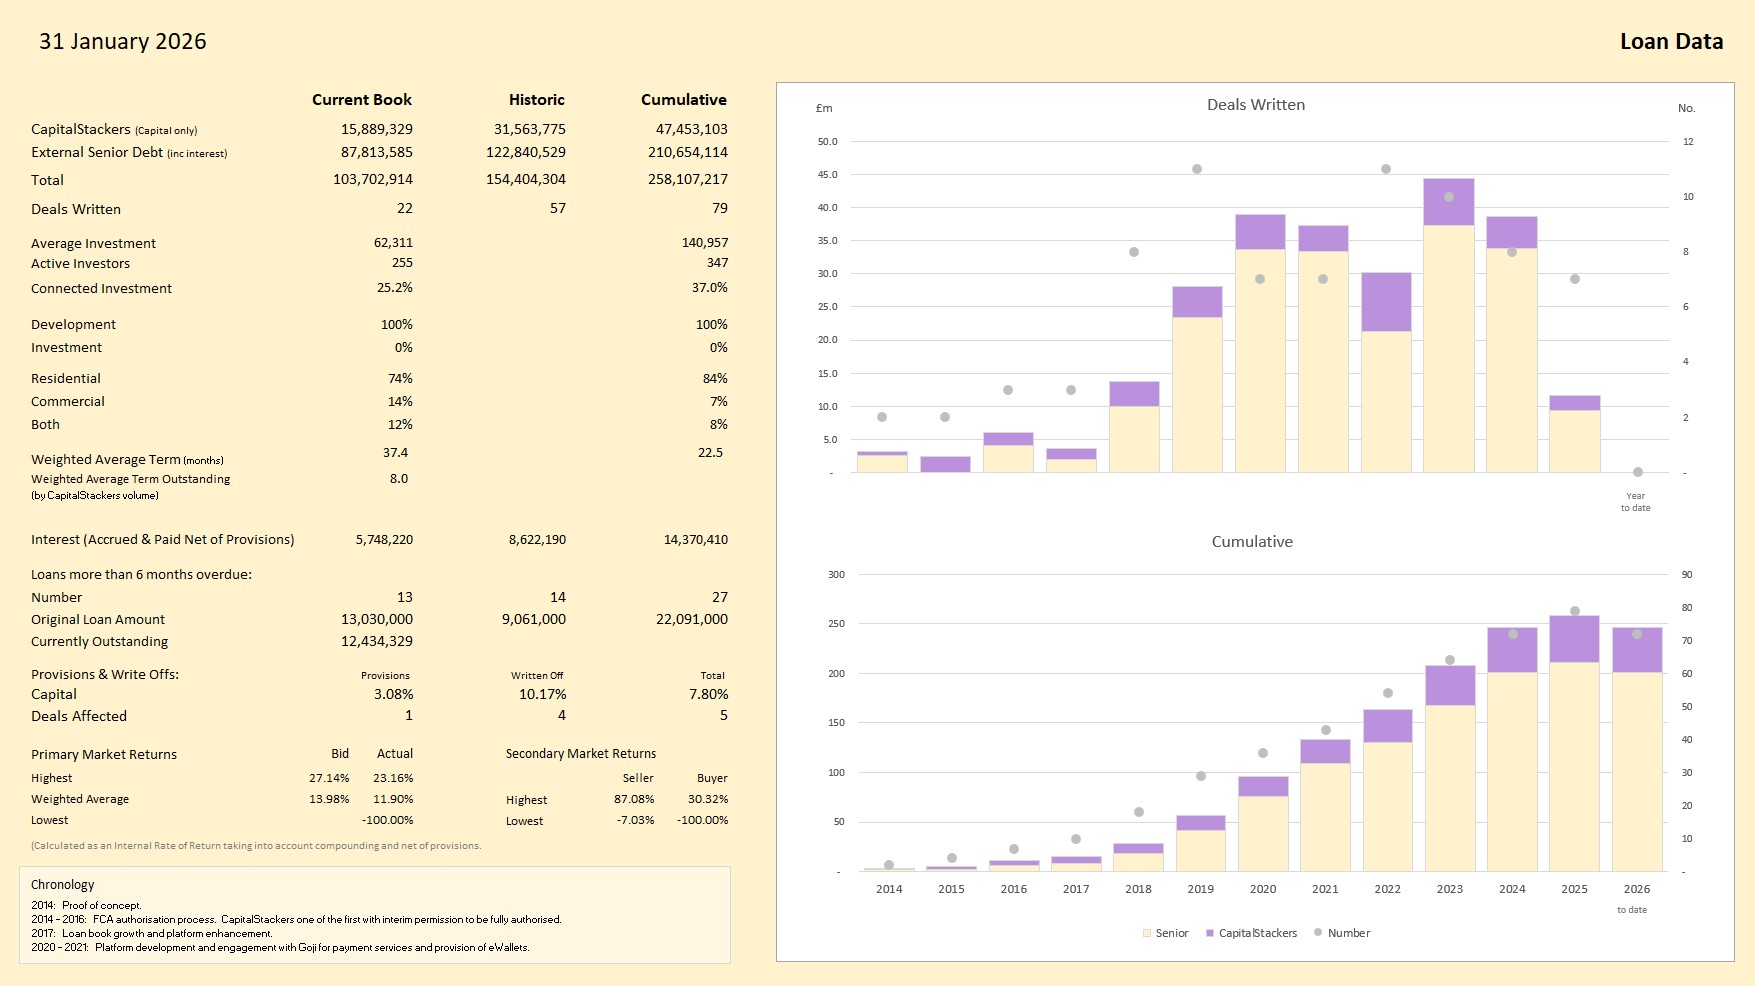Click the 2019 x-axis year label
This screenshot has height=986, width=1755.
[1200, 889]
